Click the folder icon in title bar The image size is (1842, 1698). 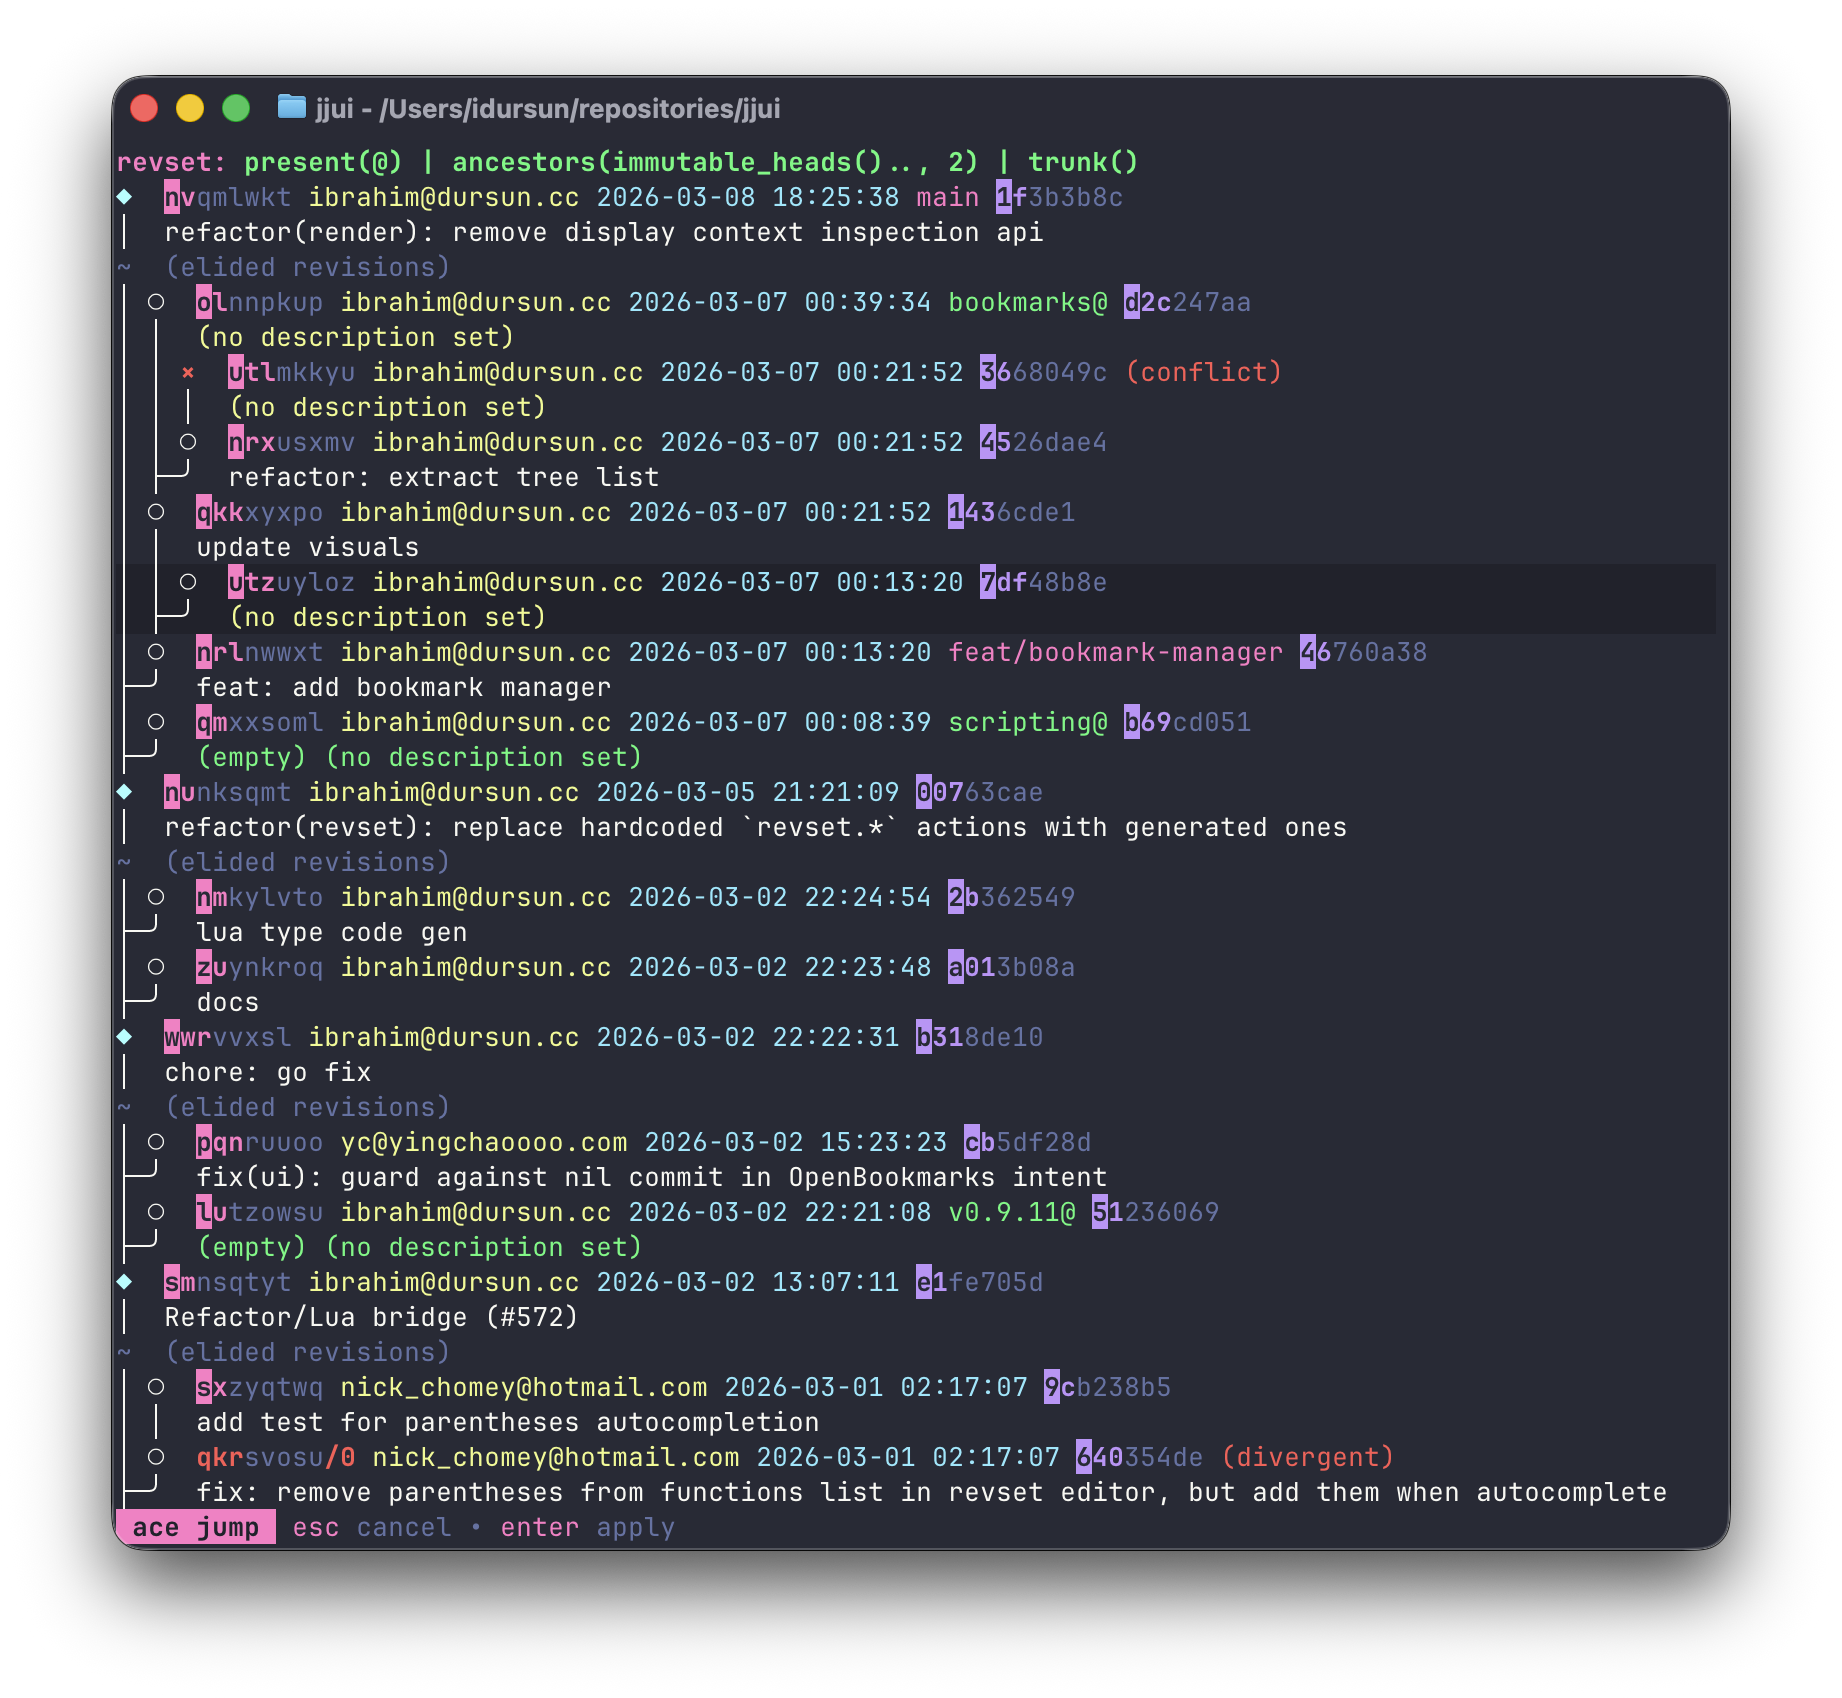(291, 107)
